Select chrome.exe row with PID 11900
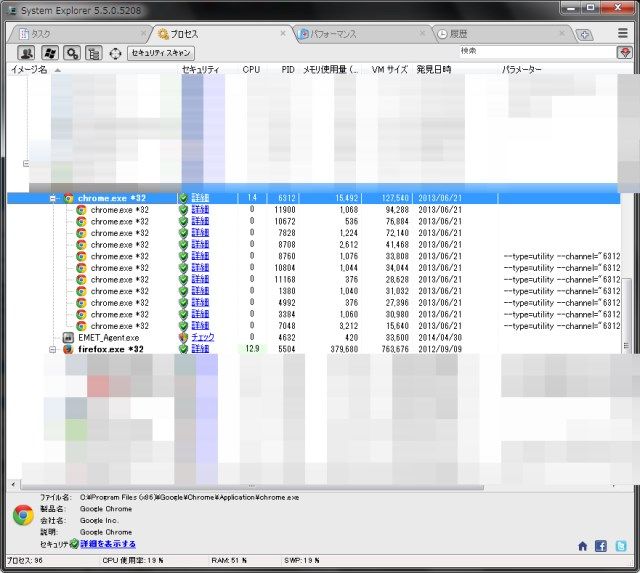 click(x=313, y=210)
